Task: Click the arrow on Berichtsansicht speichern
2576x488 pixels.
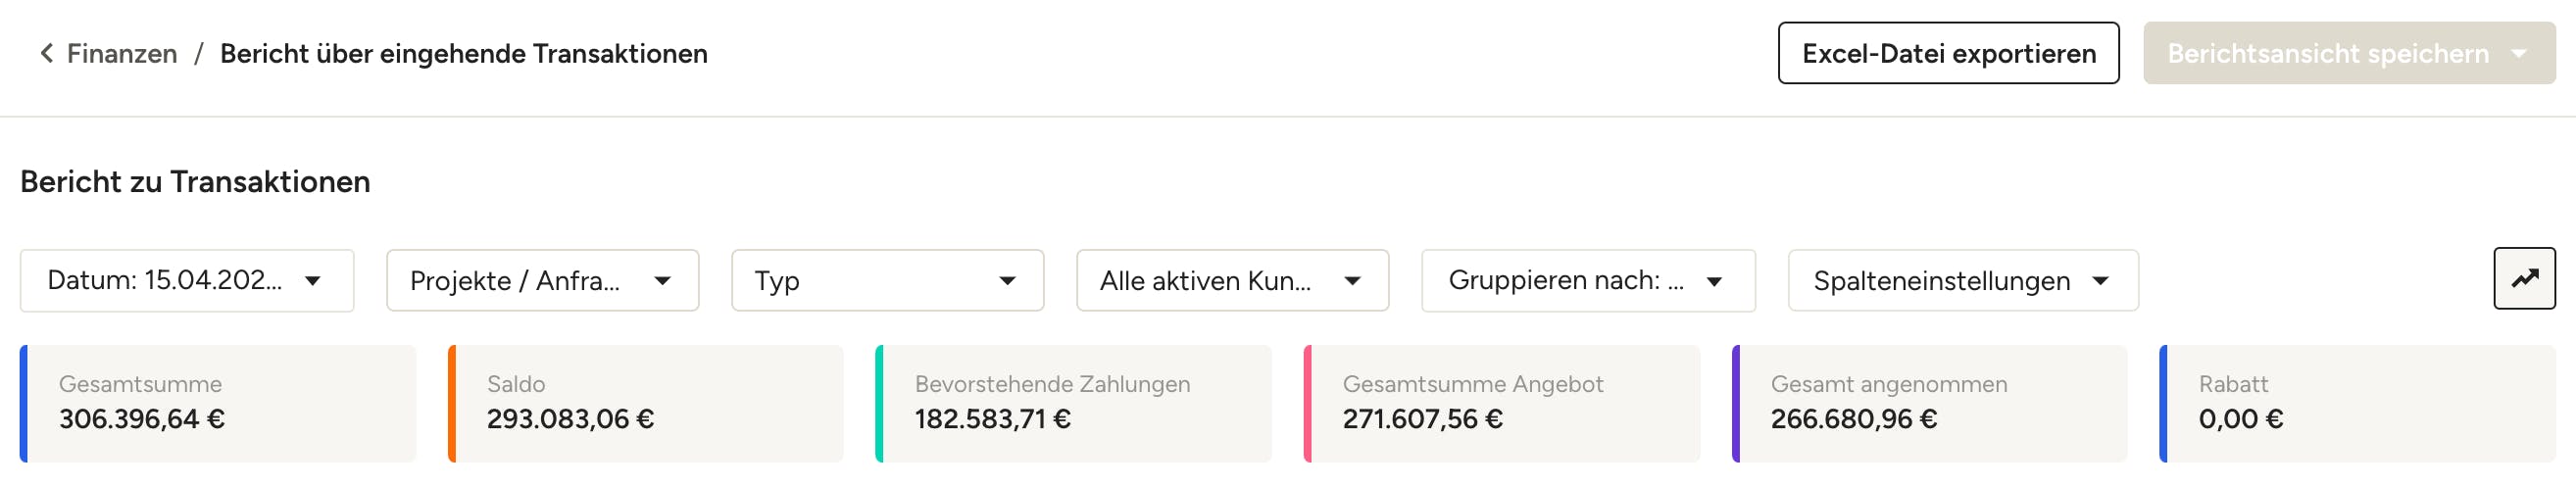Action: point(2519,54)
